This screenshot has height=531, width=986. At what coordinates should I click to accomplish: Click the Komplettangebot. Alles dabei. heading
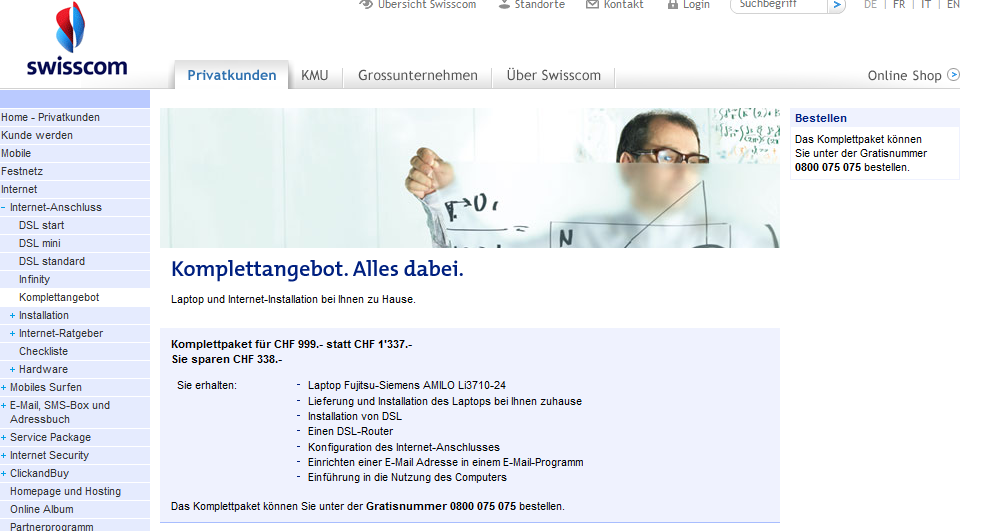[x=317, y=269]
